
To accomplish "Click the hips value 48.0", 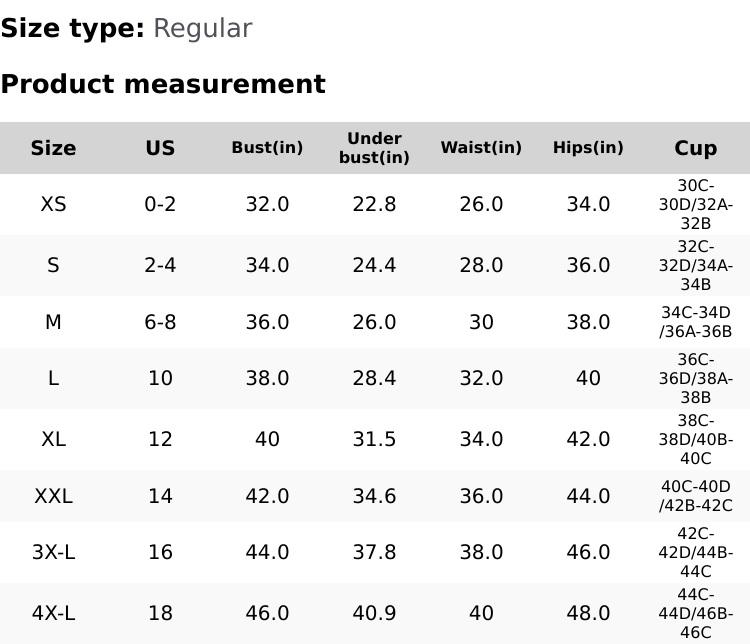I will point(588,613).
